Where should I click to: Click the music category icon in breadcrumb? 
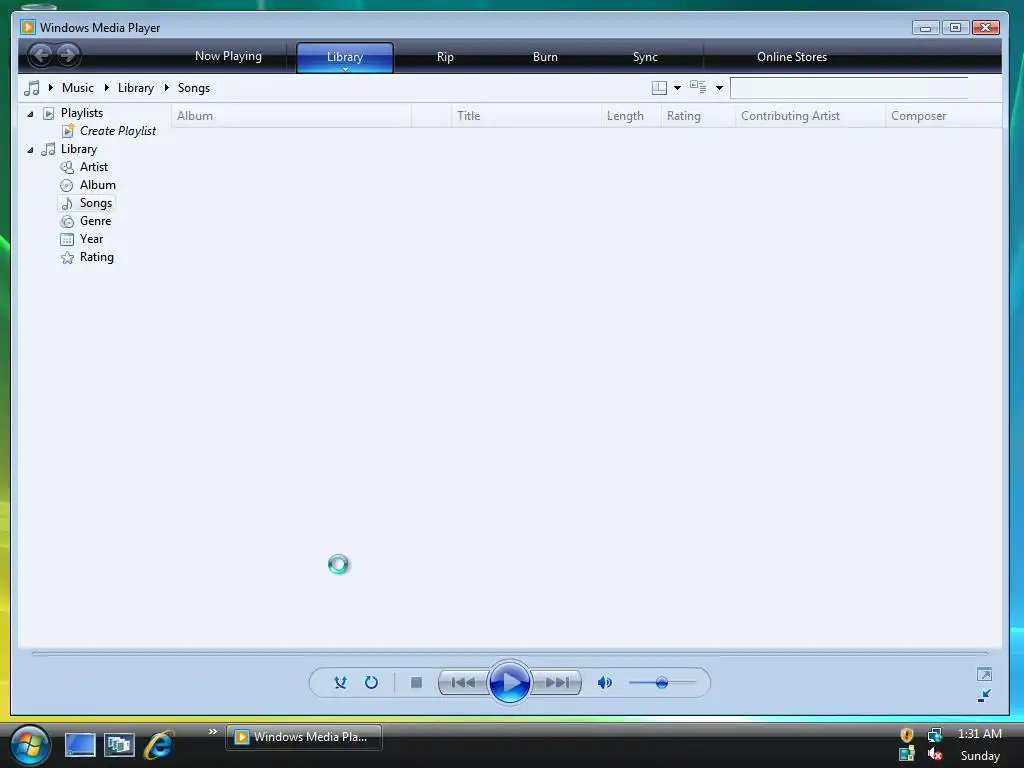click(31, 88)
